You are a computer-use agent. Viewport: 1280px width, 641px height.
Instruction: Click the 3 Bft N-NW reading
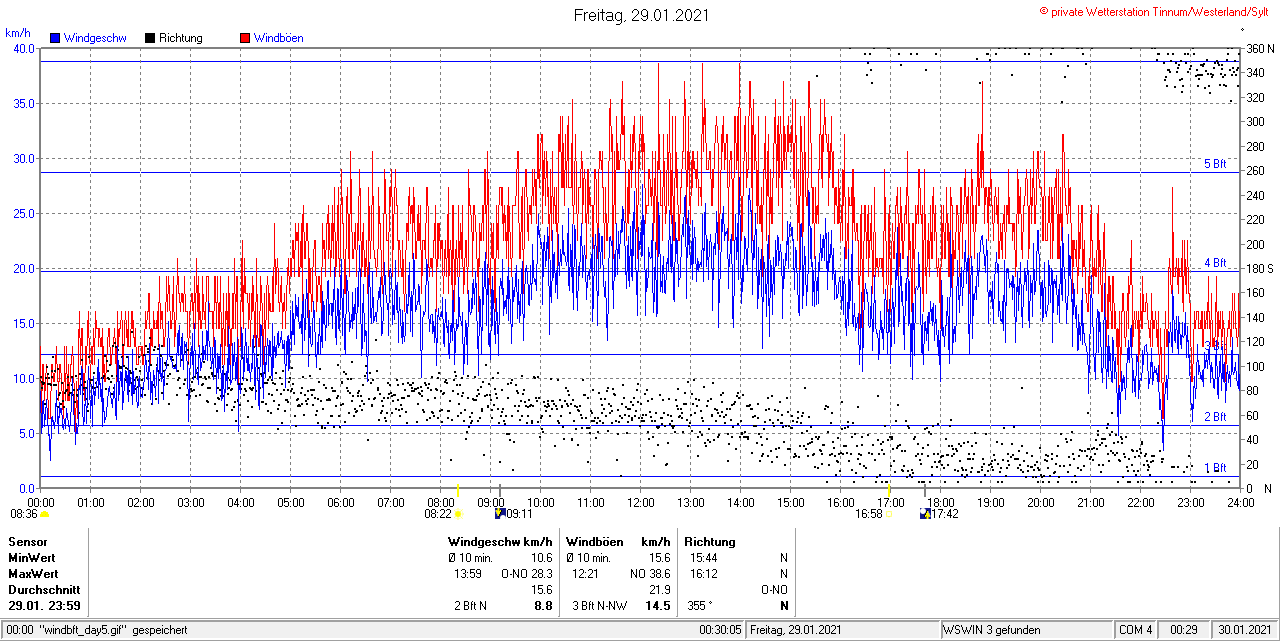pyautogui.click(x=599, y=606)
